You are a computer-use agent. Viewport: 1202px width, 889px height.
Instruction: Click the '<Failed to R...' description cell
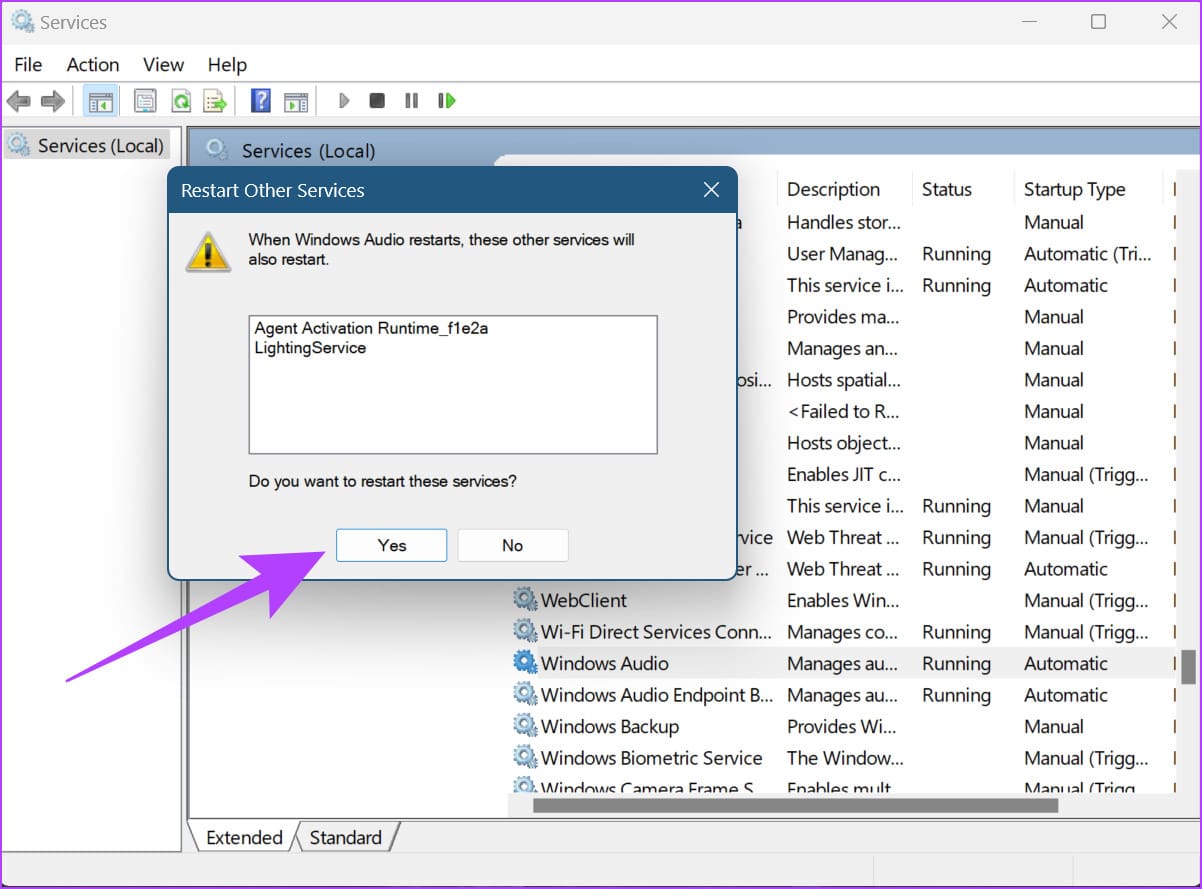point(843,411)
